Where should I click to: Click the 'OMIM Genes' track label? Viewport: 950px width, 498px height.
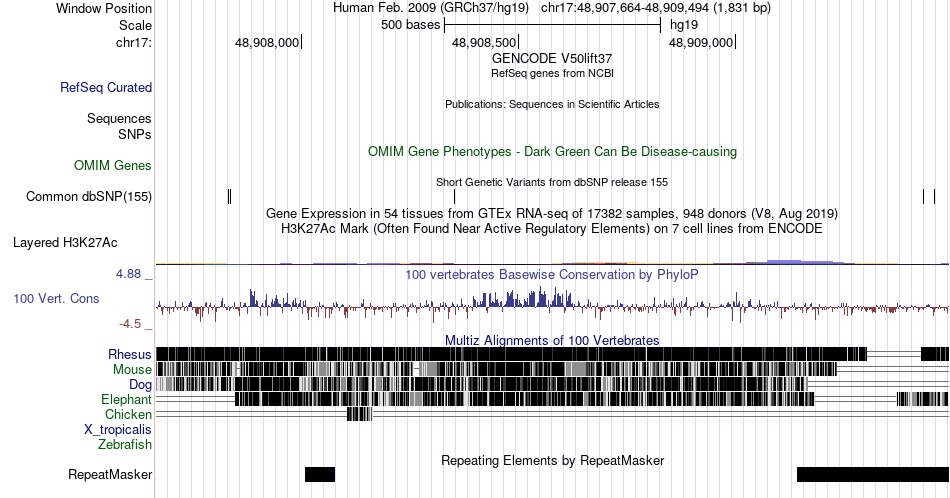[x=113, y=165]
